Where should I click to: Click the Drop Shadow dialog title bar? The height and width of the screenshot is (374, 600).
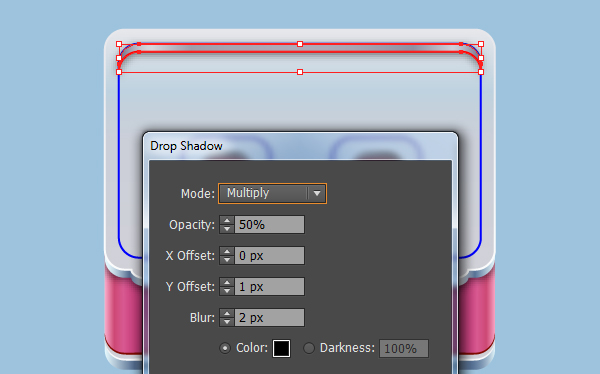tap(300, 146)
